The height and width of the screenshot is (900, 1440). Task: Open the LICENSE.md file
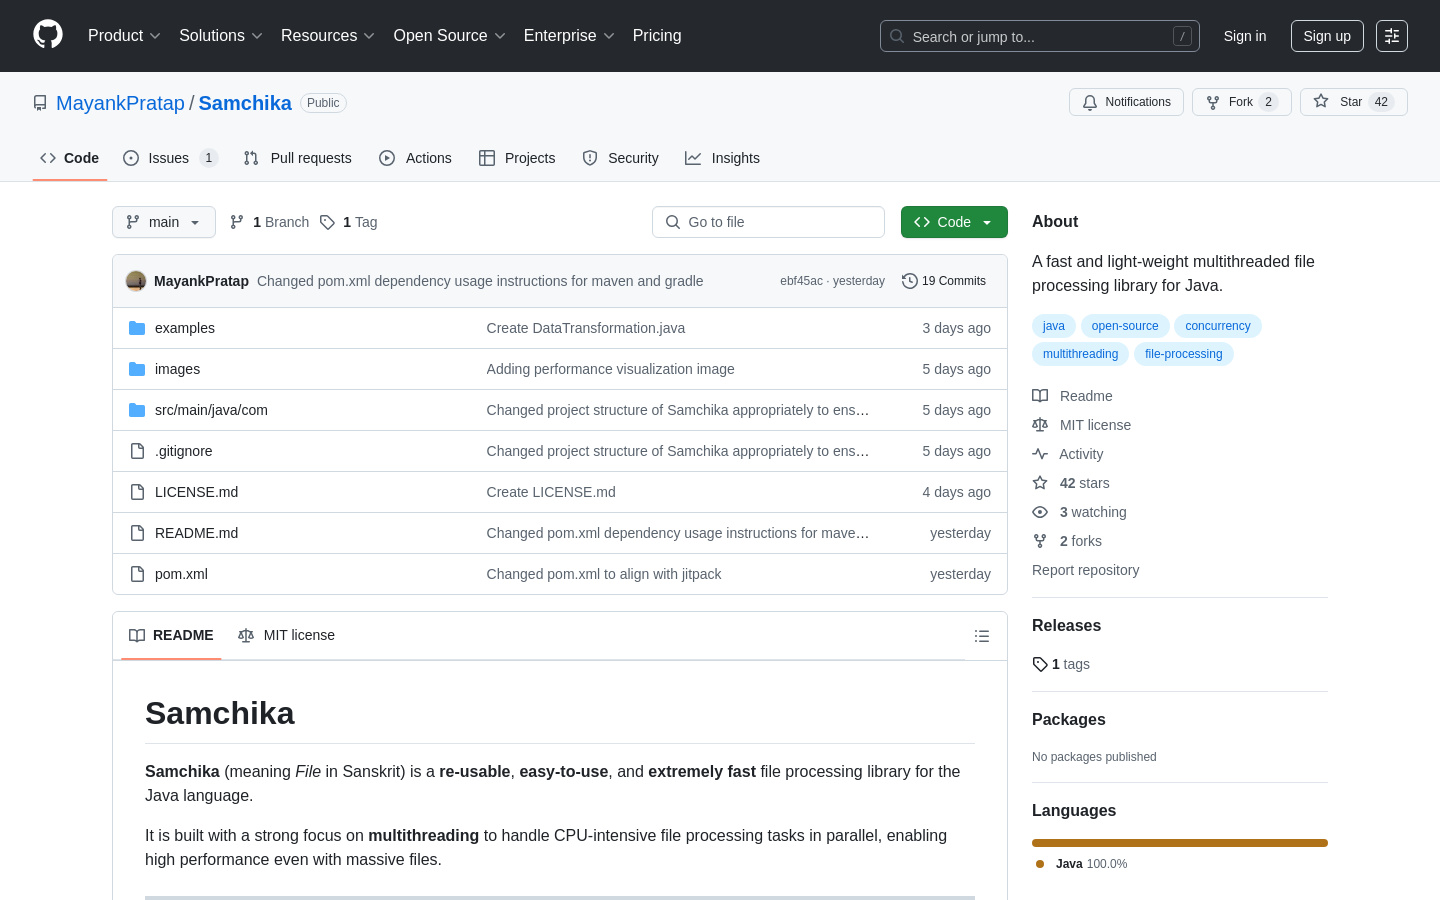[196, 492]
